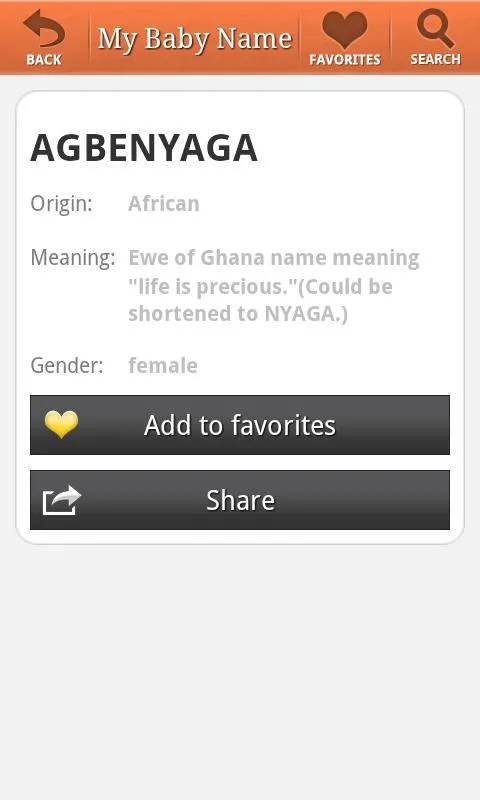Click the yellow heart icon
Screen dimensions: 480x800
click(x=61, y=424)
